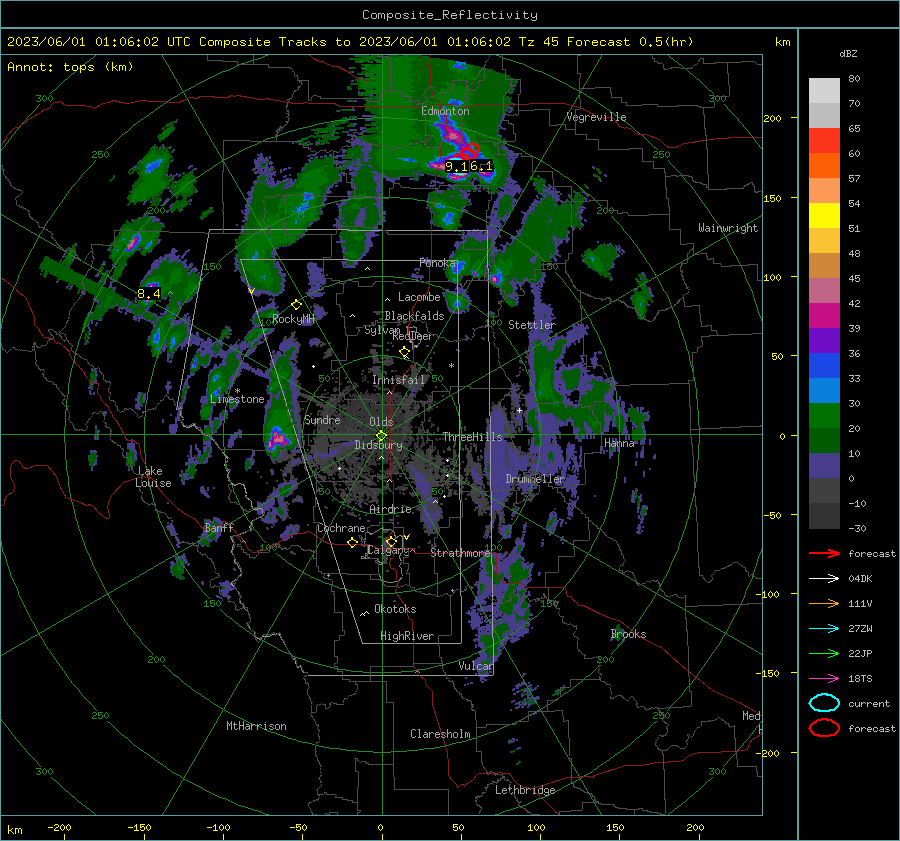Click the yellow diamond marker near Cochrane
900x841 pixels.
pyautogui.click(x=352, y=542)
